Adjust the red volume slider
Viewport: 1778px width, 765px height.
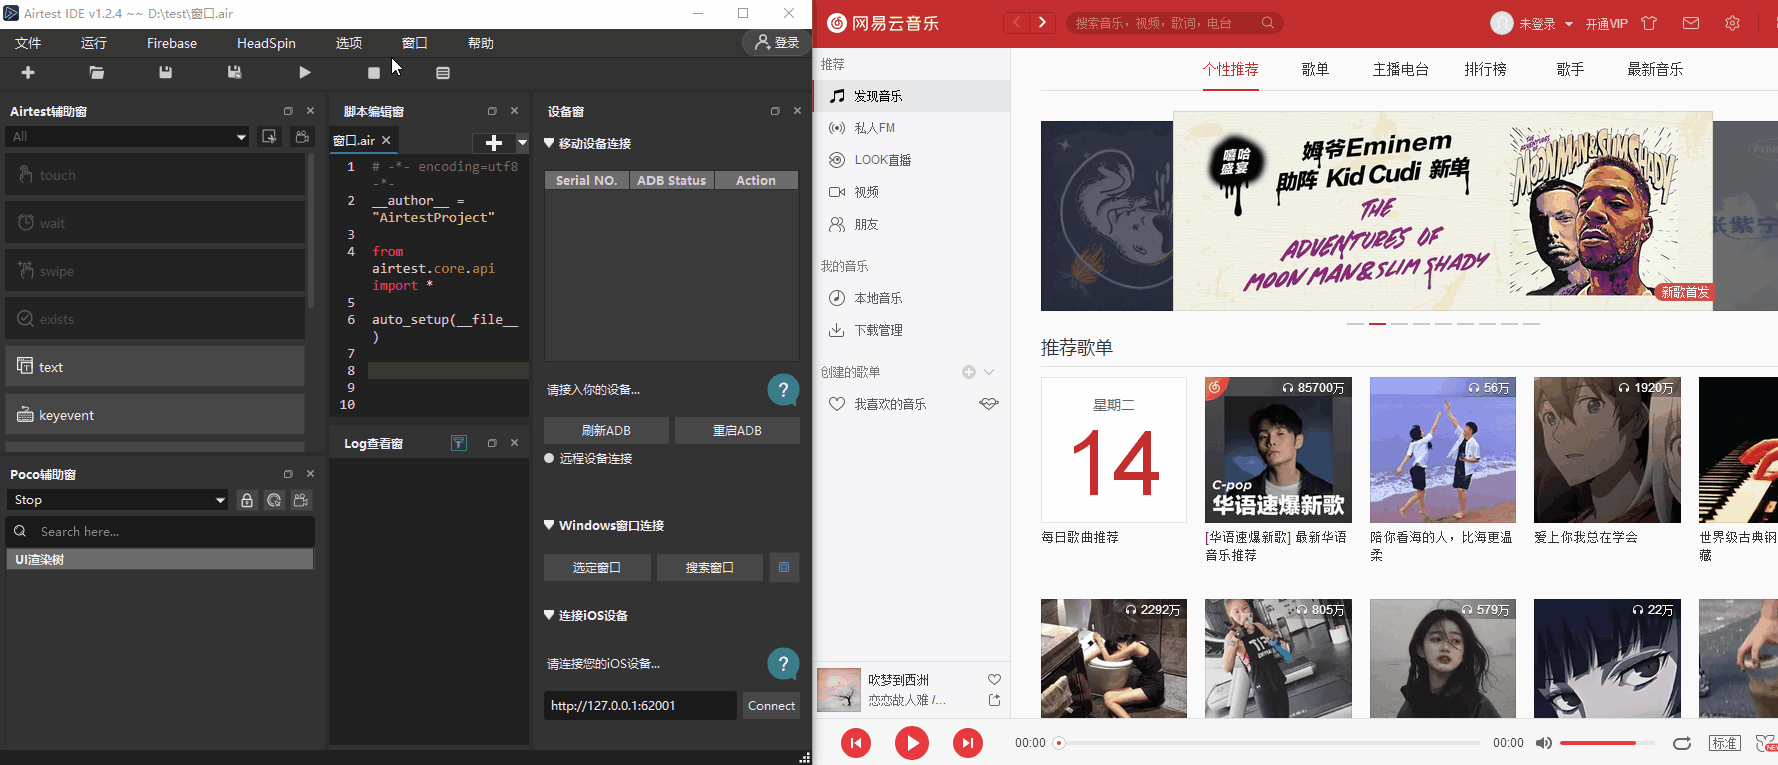point(1605,743)
